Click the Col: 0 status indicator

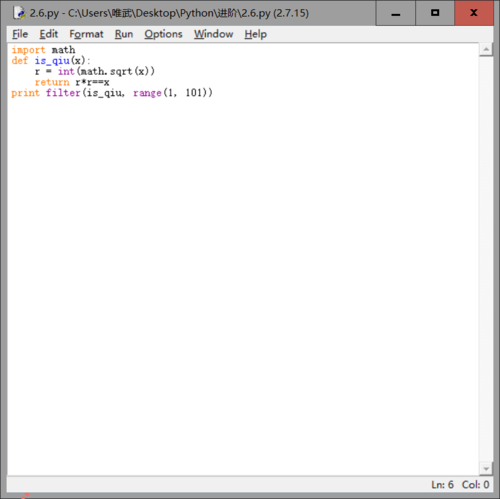pyautogui.click(x=475, y=484)
